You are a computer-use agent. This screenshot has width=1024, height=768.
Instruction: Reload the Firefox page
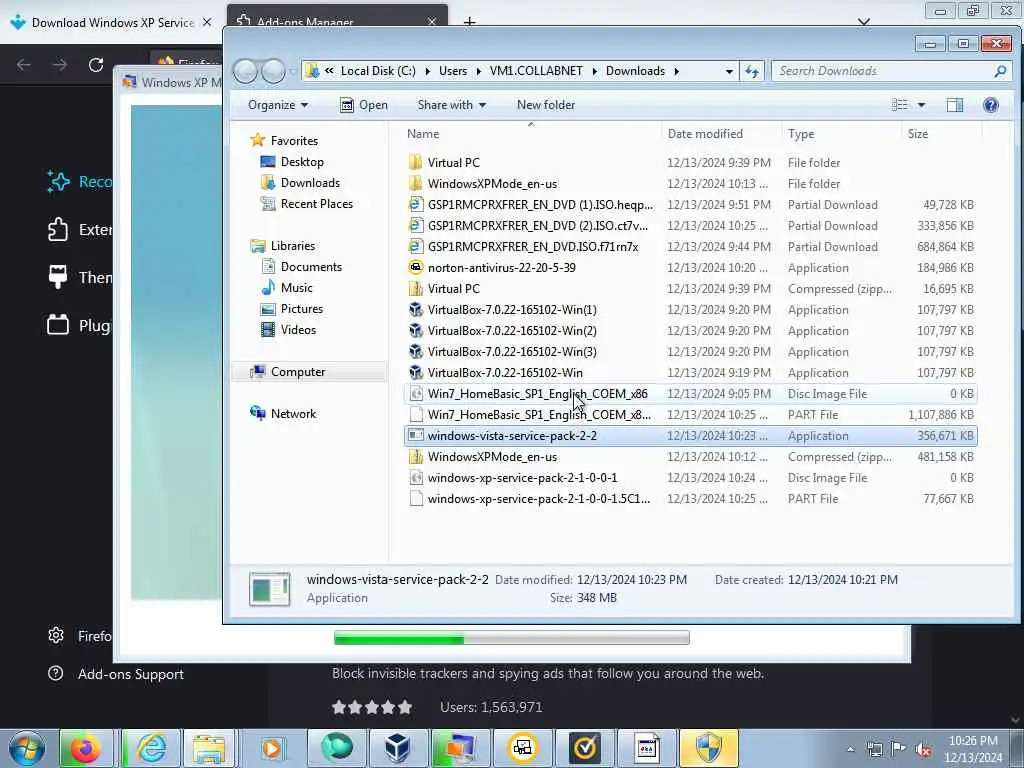(x=96, y=65)
